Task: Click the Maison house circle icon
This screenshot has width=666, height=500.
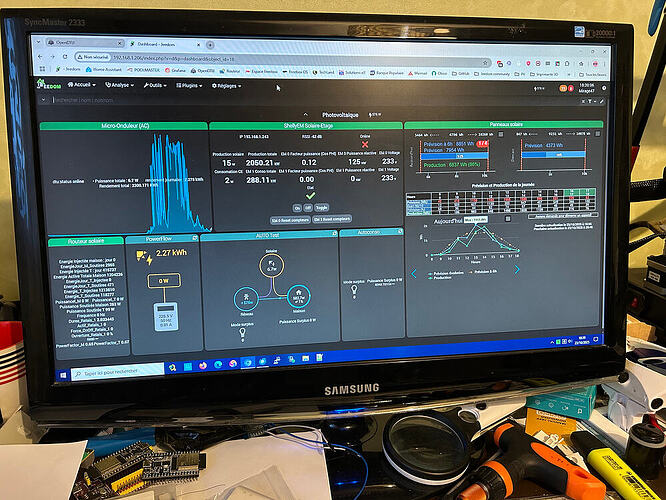Action: click(299, 296)
